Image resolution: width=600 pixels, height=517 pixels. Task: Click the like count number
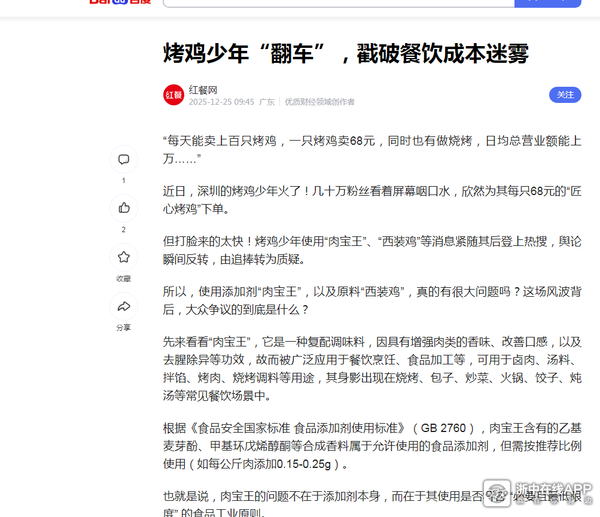pos(124,230)
